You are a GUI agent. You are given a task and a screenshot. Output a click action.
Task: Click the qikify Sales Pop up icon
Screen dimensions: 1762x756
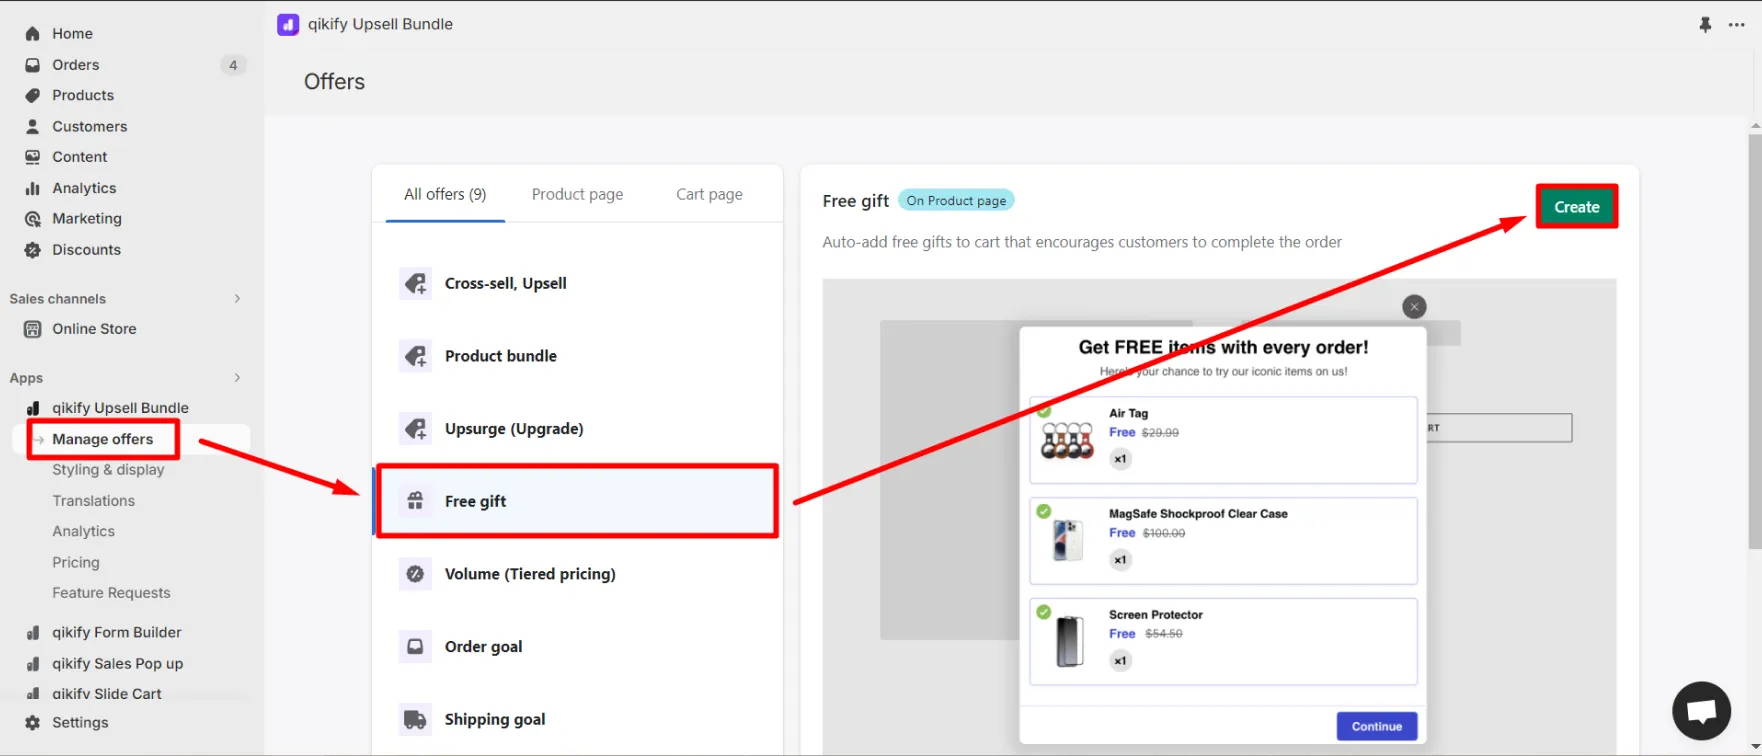(x=32, y=663)
